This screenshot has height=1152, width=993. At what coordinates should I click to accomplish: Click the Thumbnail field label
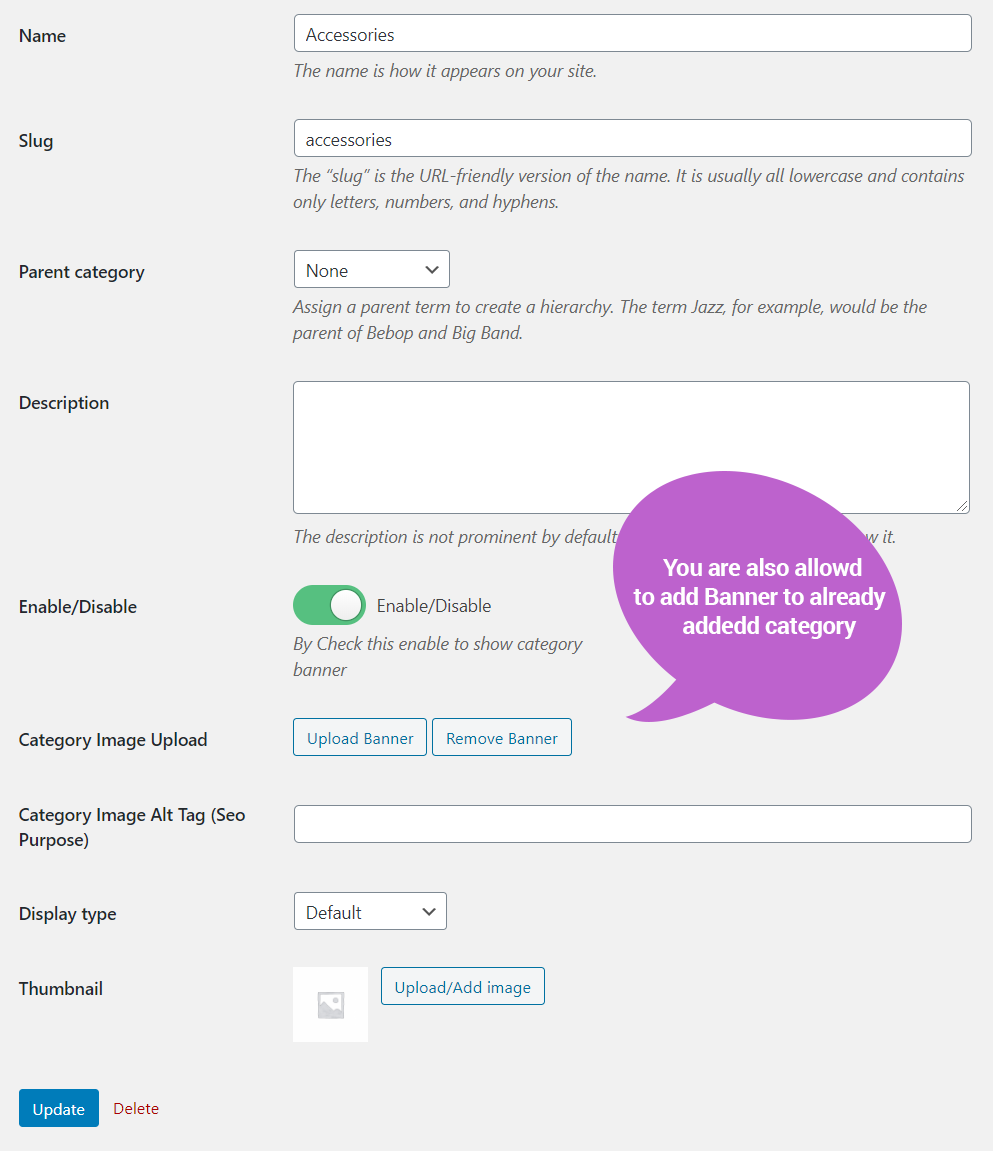point(61,989)
